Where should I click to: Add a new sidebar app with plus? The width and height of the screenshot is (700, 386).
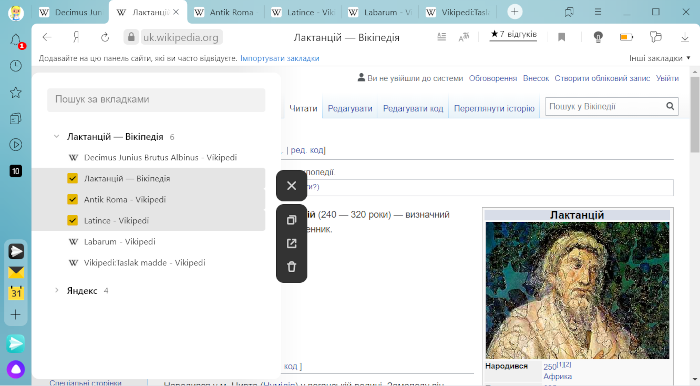(16, 314)
